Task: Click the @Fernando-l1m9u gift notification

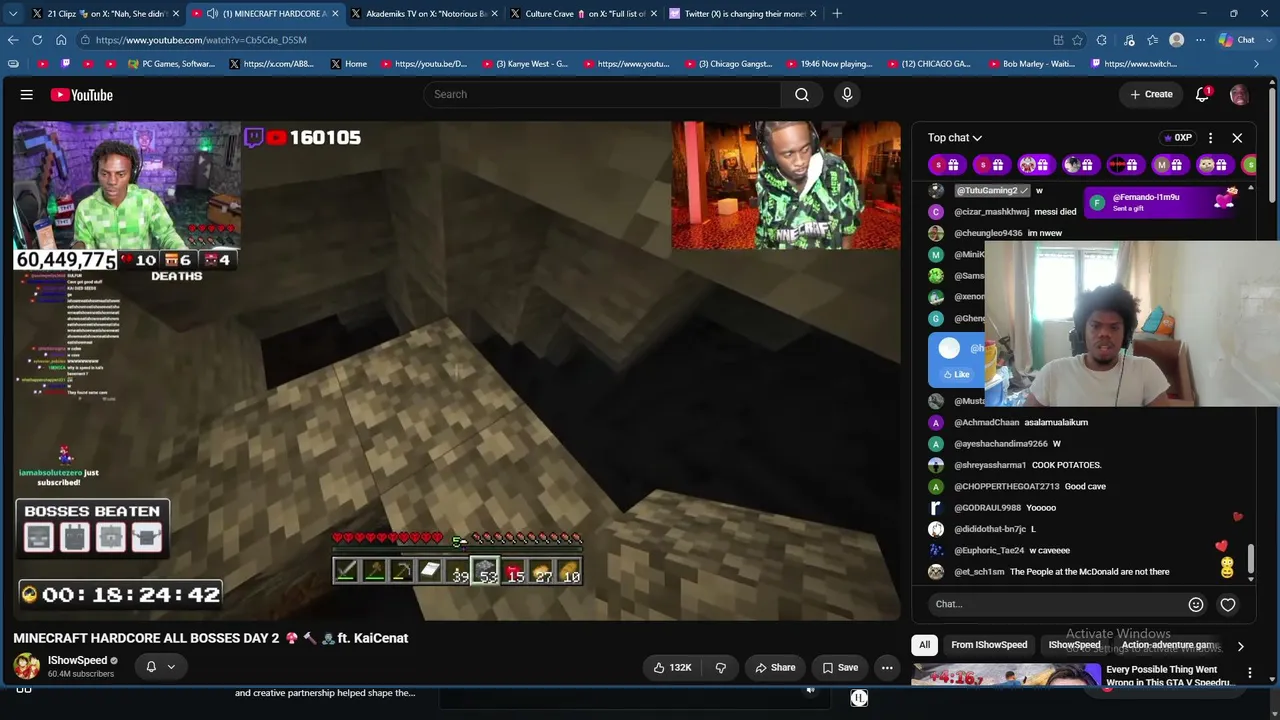Action: [1162, 202]
